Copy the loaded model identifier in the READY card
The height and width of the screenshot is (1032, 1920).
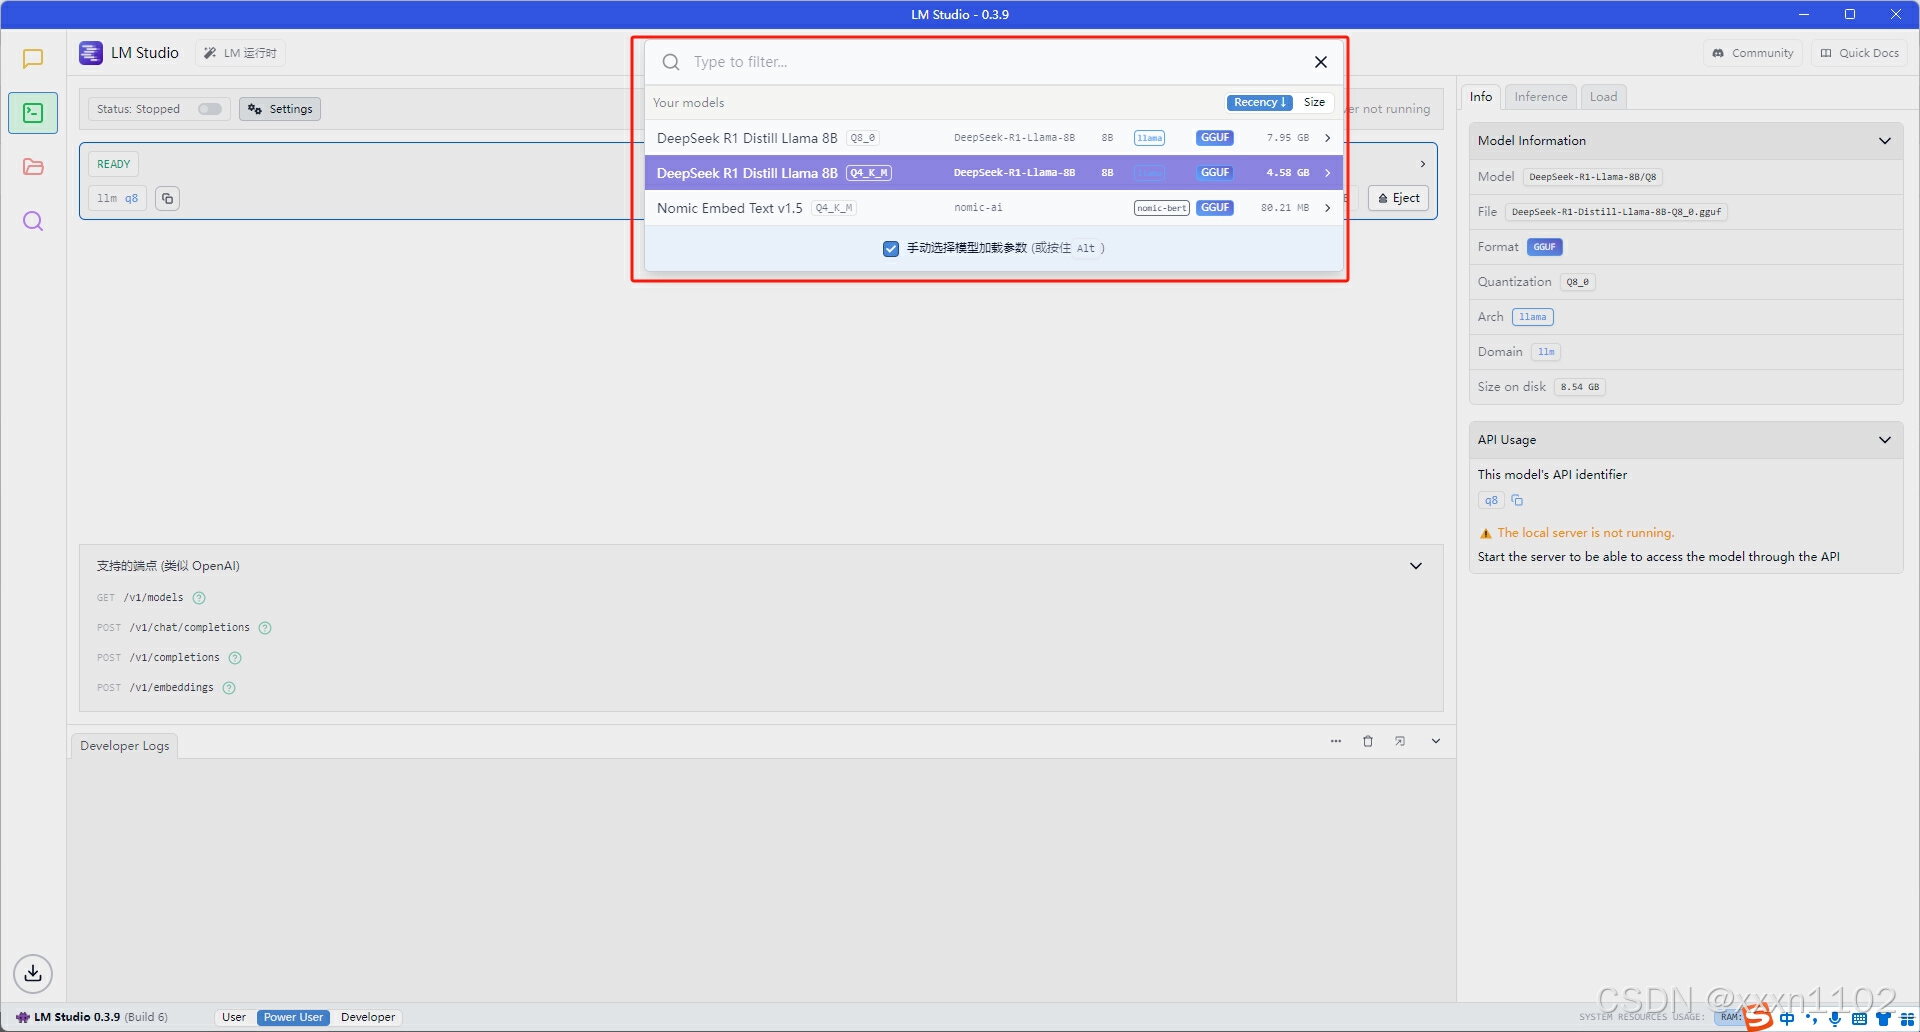168,198
